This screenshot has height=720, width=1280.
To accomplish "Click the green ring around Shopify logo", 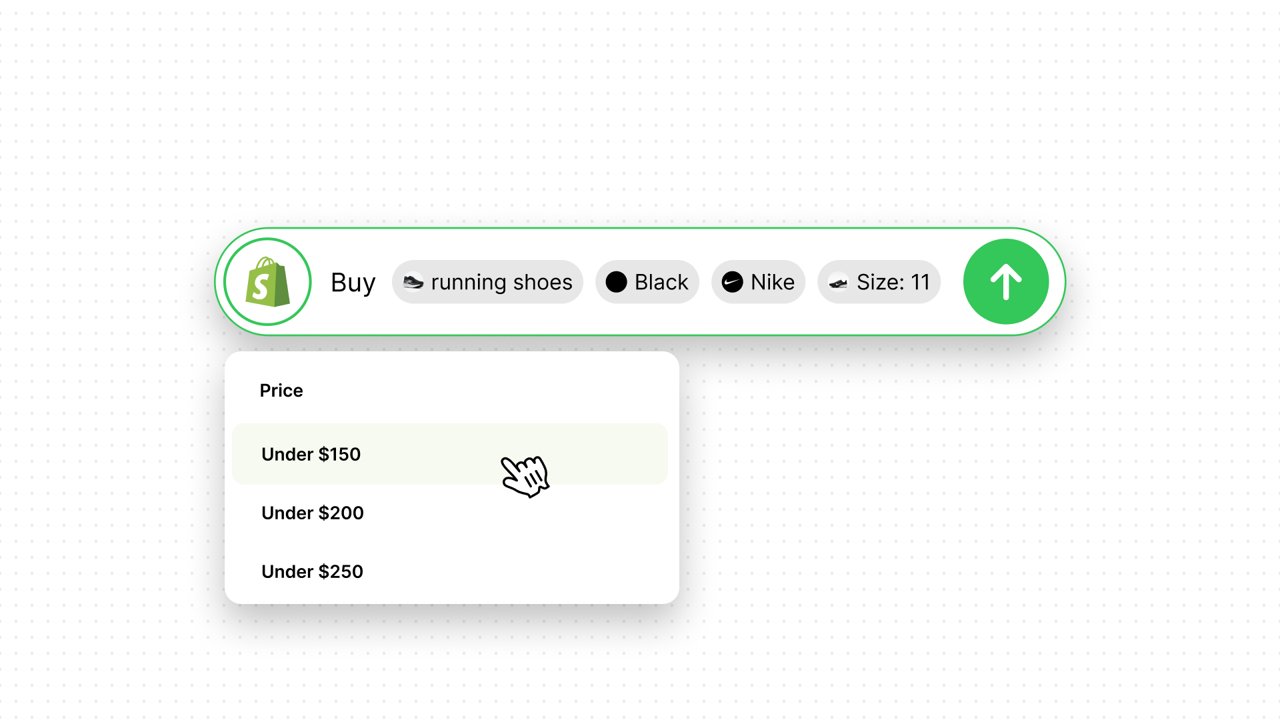I will [268, 240].
